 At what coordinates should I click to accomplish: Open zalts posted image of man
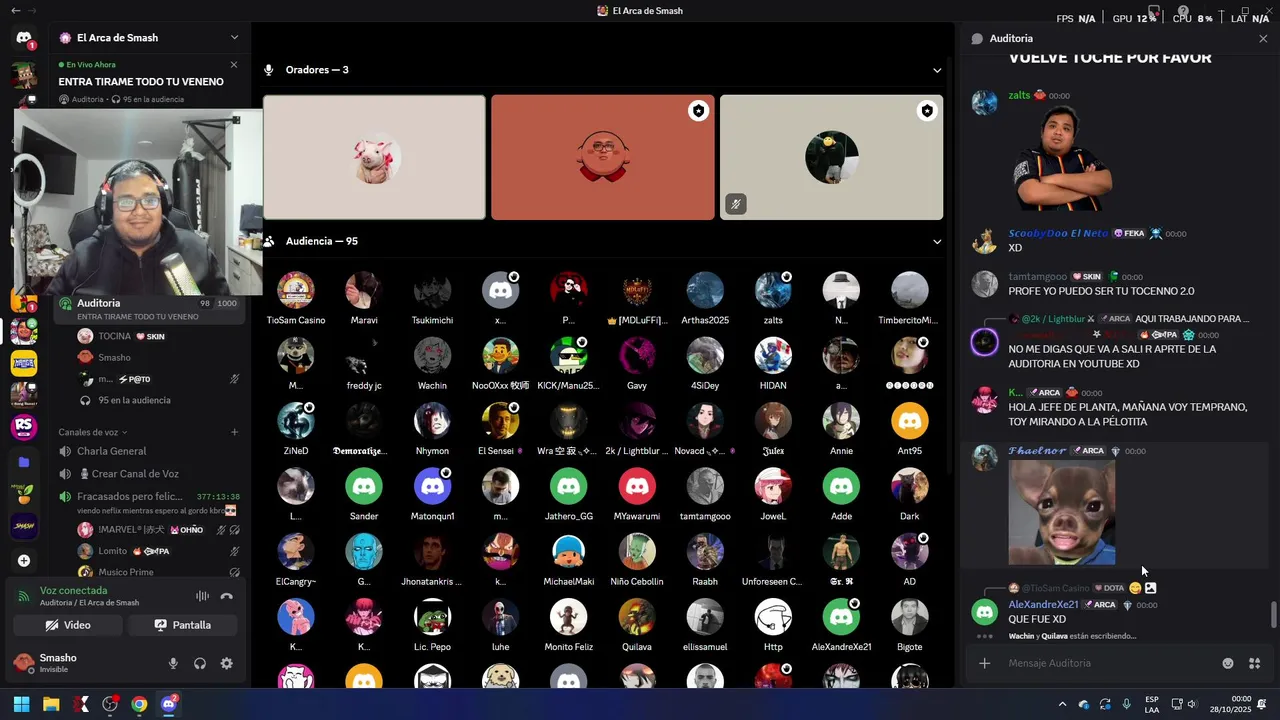[1061, 158]
